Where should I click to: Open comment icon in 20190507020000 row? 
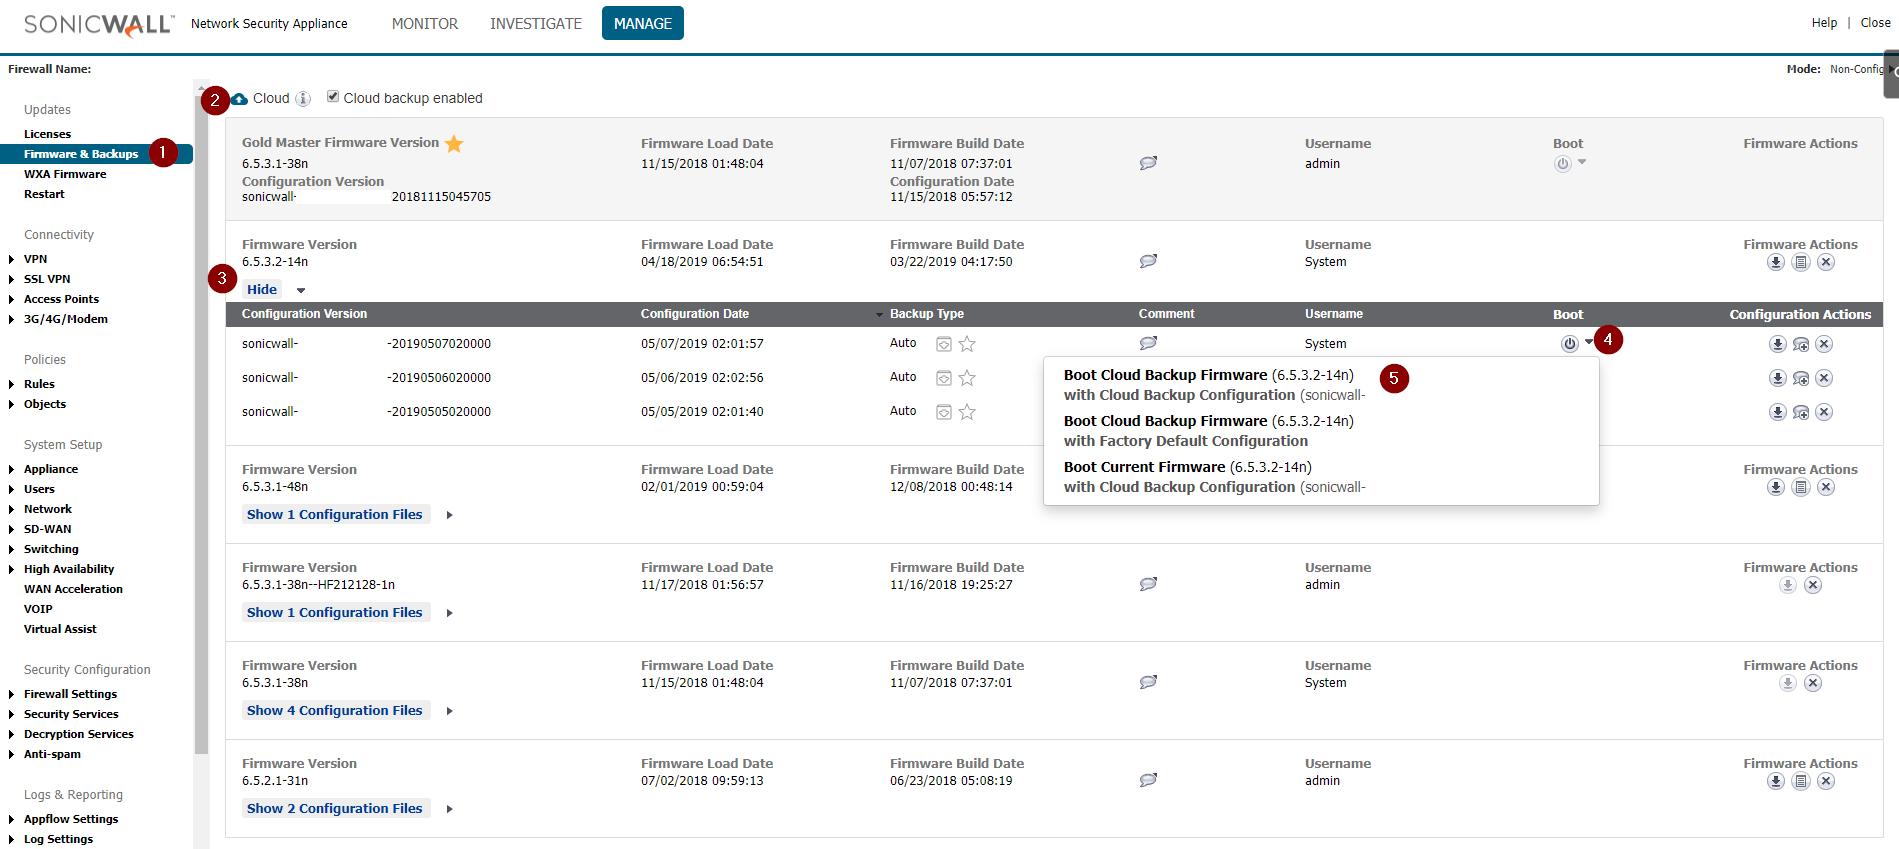[x=1148, y=342]
